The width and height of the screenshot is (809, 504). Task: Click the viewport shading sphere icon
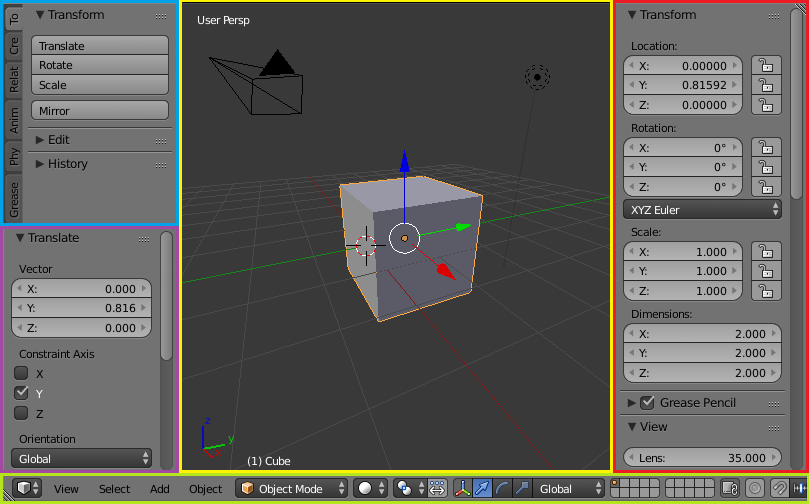(365, 488)
